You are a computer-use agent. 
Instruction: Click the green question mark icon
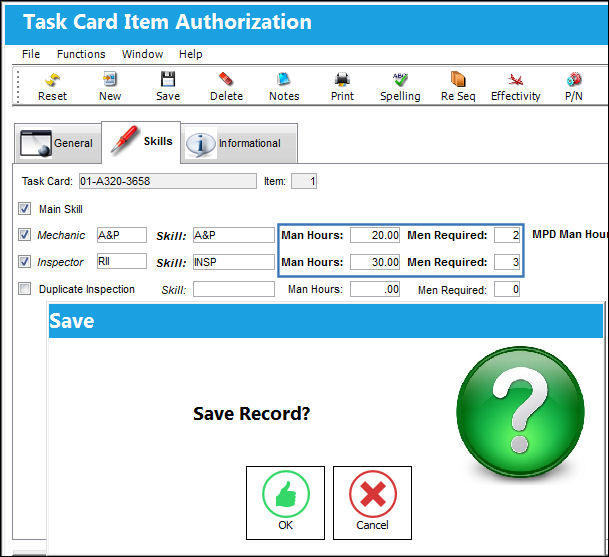520,412
